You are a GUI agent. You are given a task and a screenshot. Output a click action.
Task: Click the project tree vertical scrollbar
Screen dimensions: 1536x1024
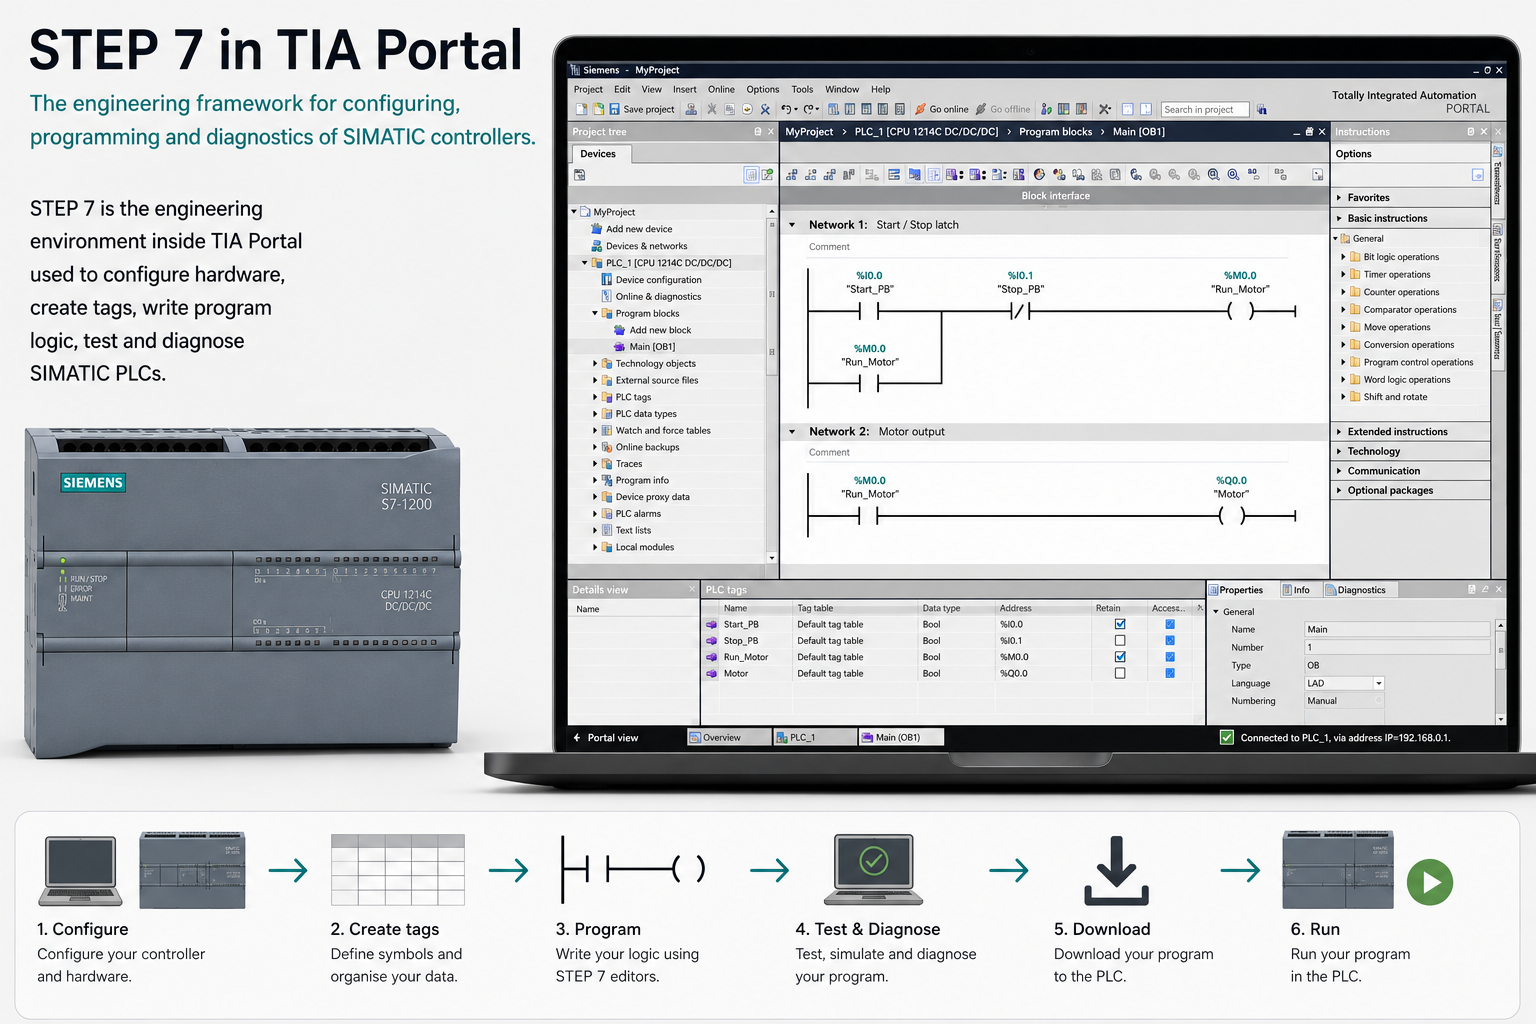771,385
